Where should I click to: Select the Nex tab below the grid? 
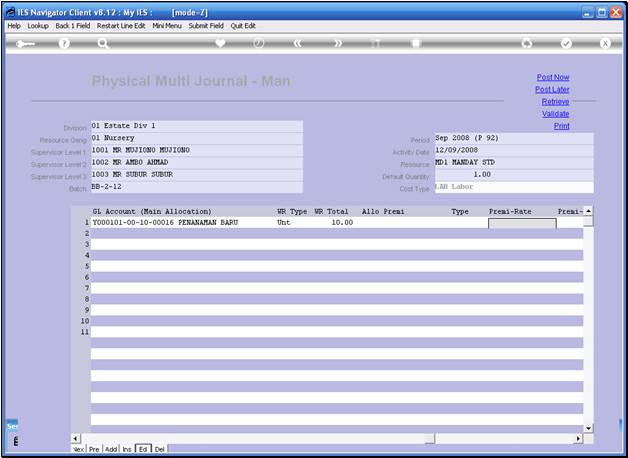point(78,449)
